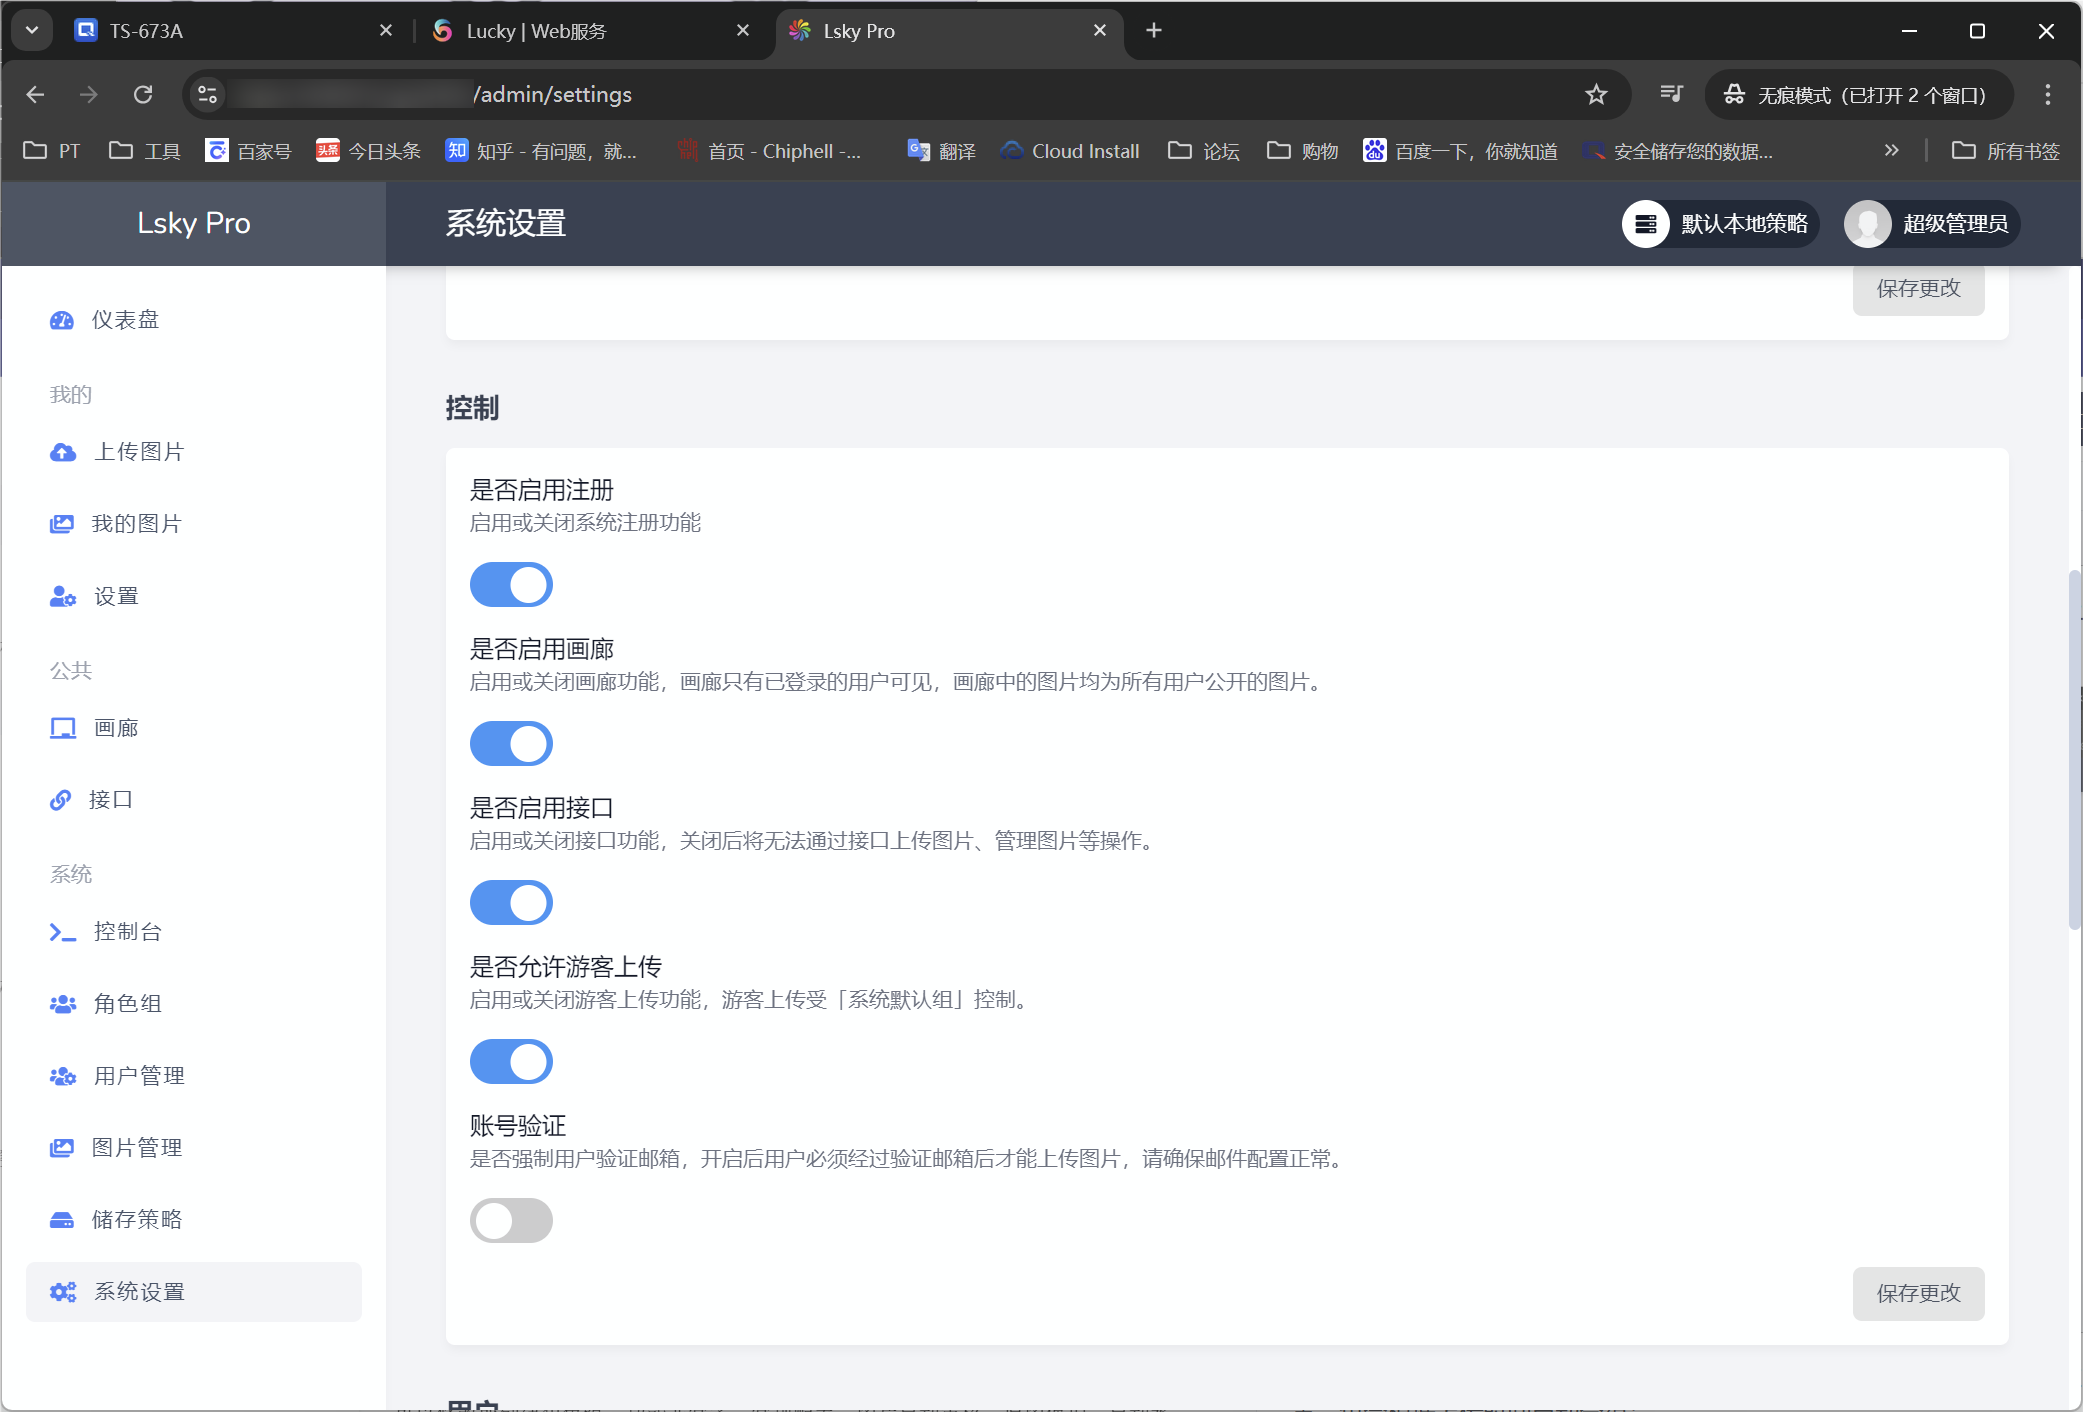Screen dimensions: 2083x1412
Task: Click the 用户管理 users icon
Action: pos(62,1076)
